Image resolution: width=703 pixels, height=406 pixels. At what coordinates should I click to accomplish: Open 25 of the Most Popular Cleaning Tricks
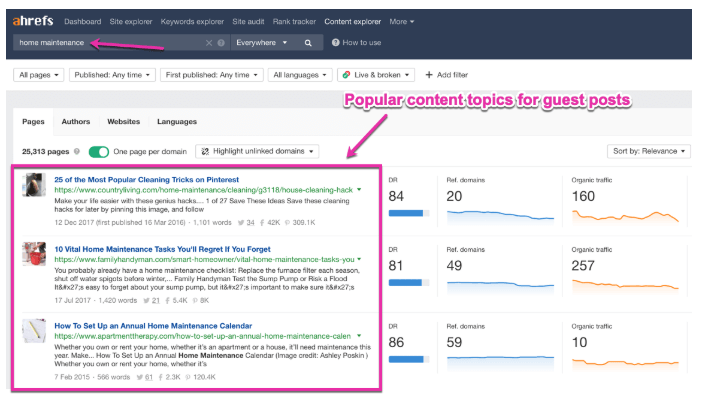coord(147,180)
